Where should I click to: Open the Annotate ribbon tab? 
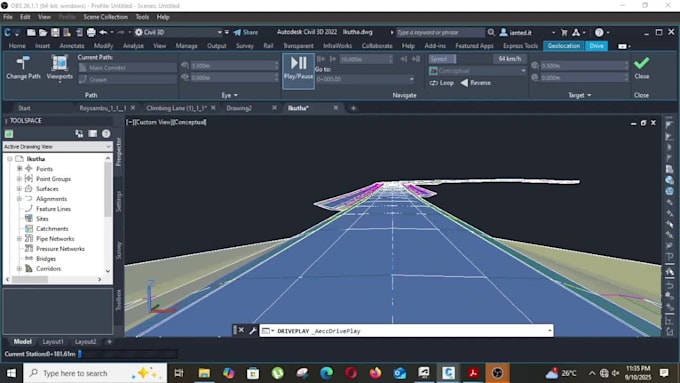(x=72, y=46)
